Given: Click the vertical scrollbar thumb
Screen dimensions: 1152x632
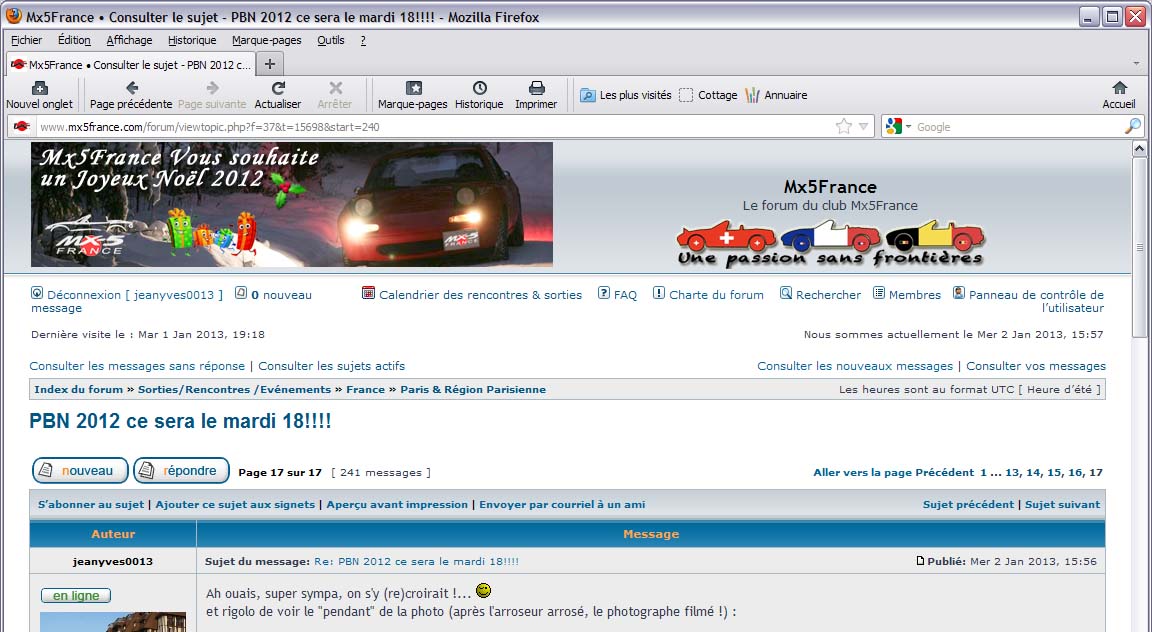Looking at the screenshot, I should [1140, 248].
